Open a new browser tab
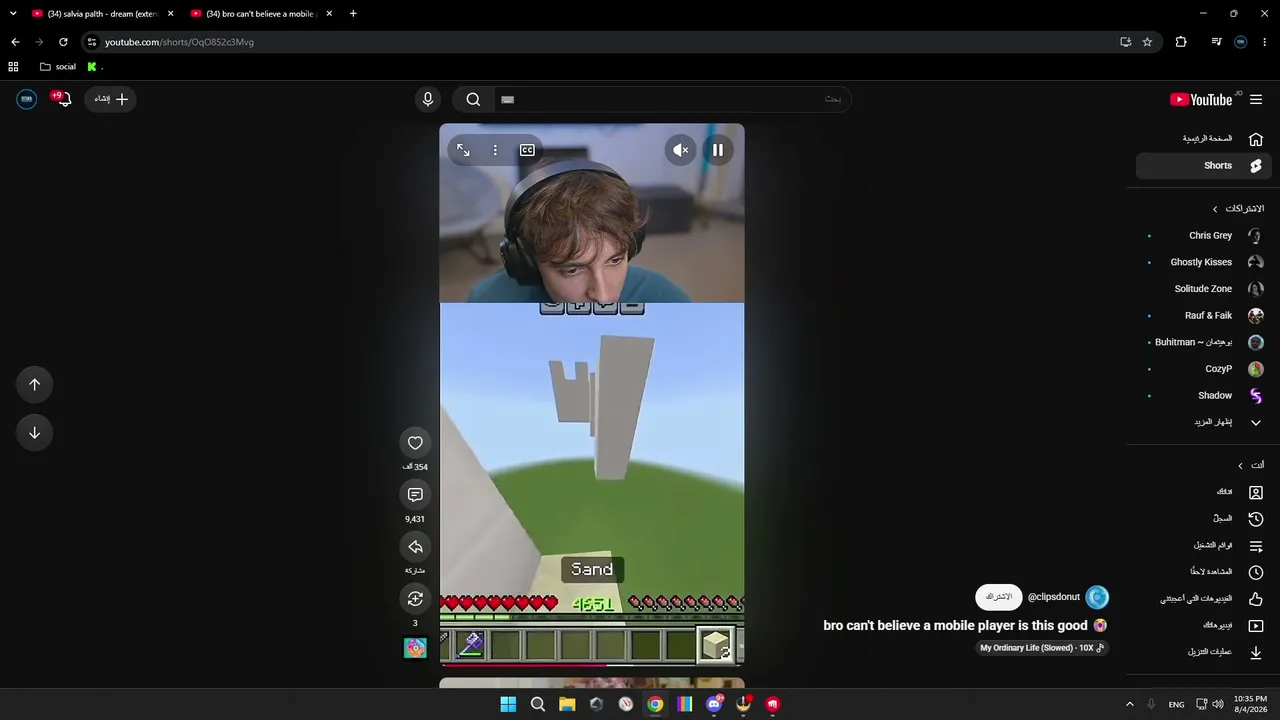The image size is (1280, 720). (353, 14)
